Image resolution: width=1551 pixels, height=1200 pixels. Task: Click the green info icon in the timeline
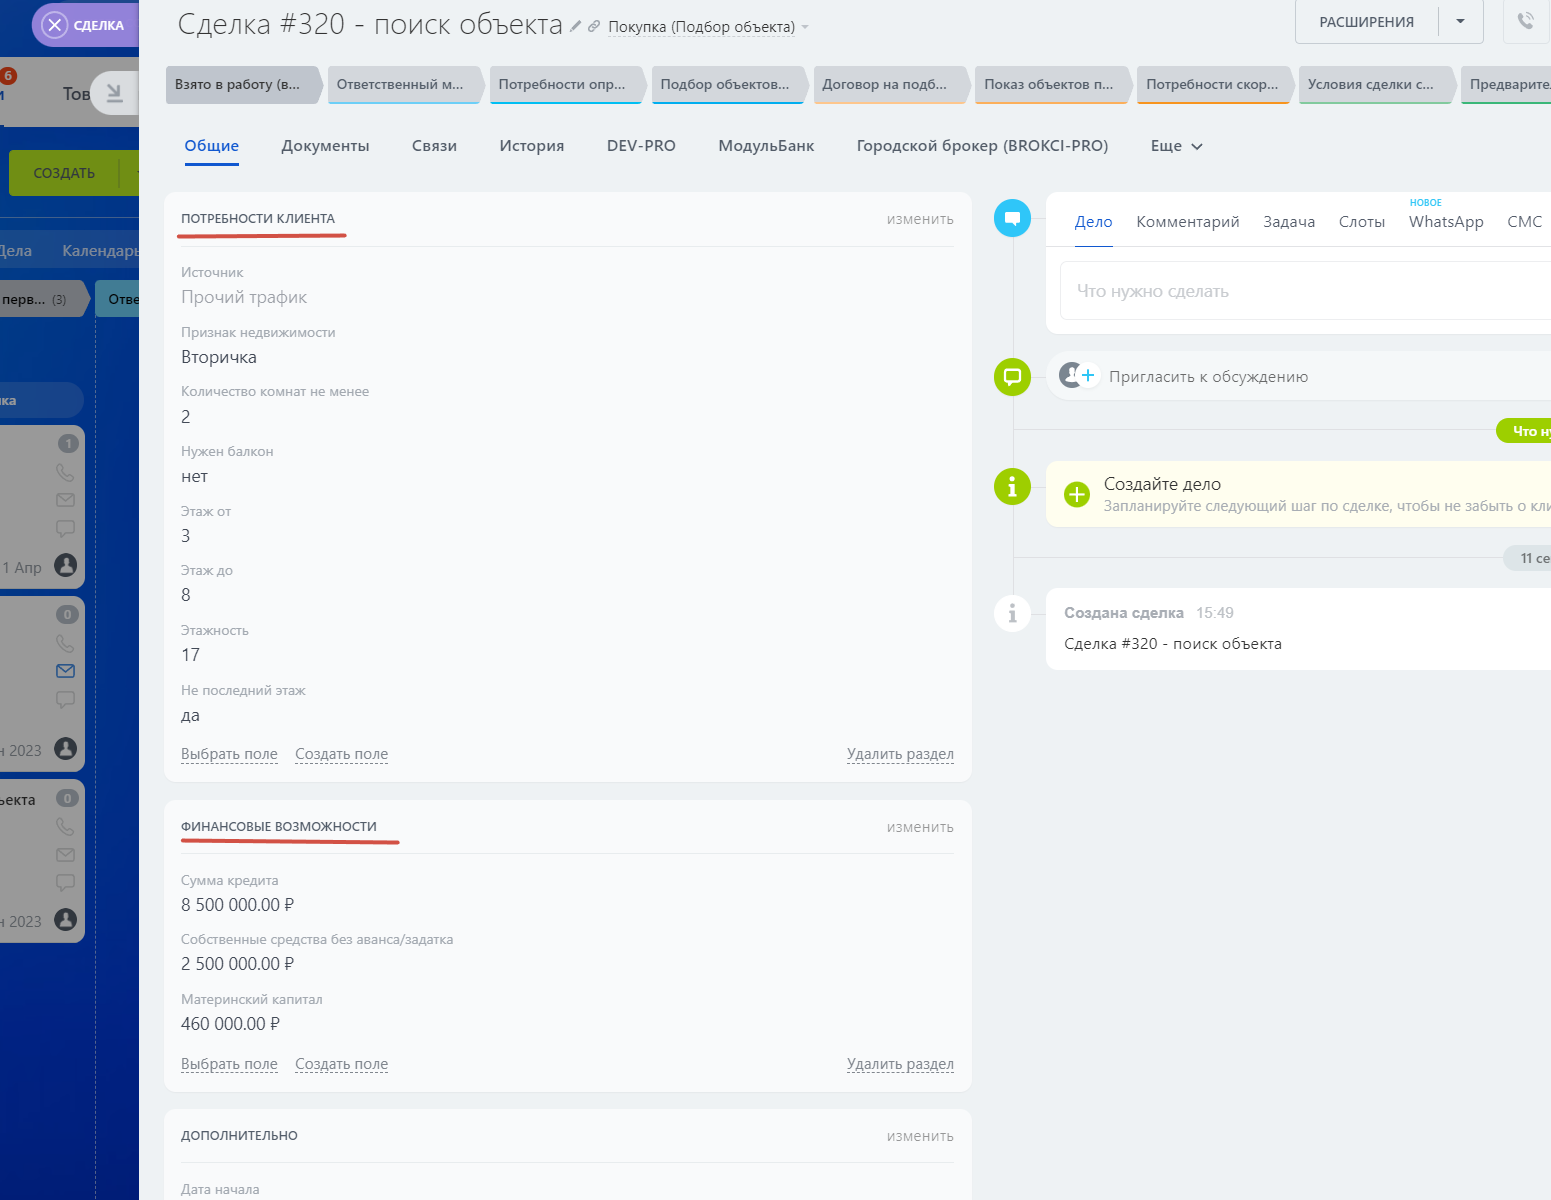(x=1012, y=487)
